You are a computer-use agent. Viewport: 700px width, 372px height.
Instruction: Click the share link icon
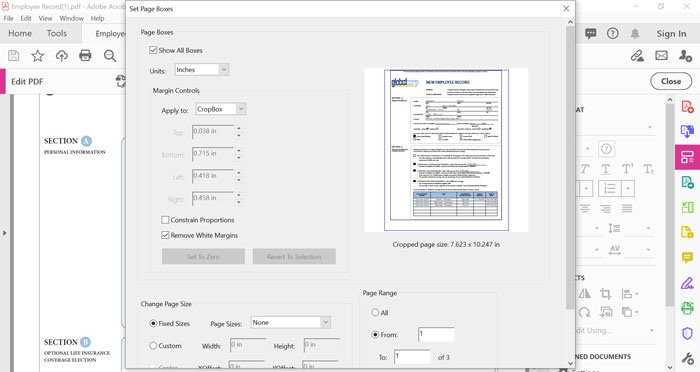click(637, 55)
